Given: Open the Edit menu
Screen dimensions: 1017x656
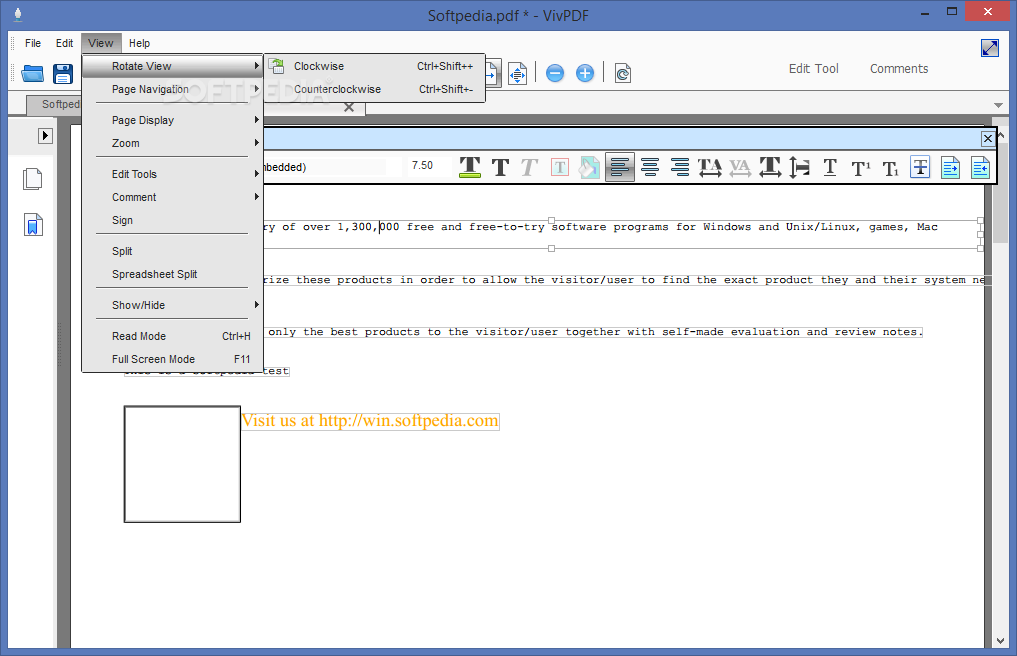Looking at the screenshot, I should tap(64, 43).
